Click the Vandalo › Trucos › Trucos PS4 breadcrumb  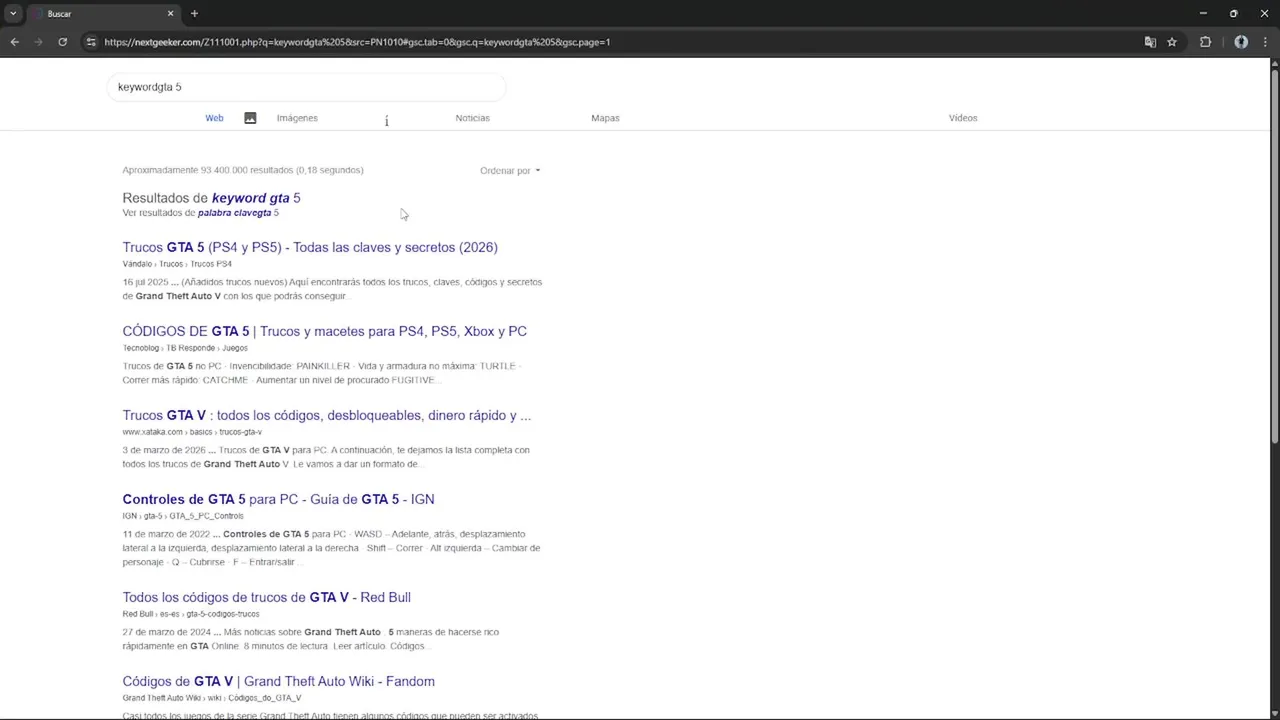tap(177, 264)
